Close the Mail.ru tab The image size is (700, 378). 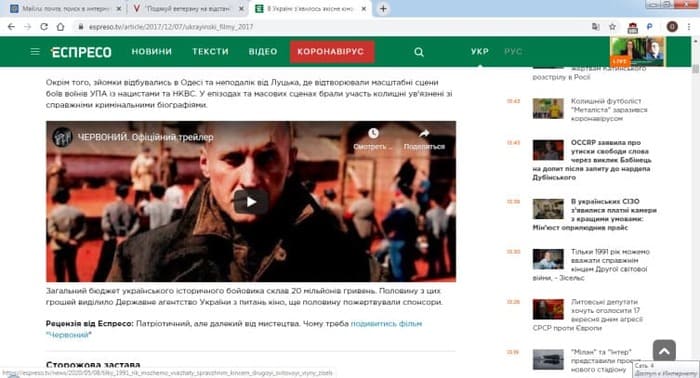coord(119,8)
